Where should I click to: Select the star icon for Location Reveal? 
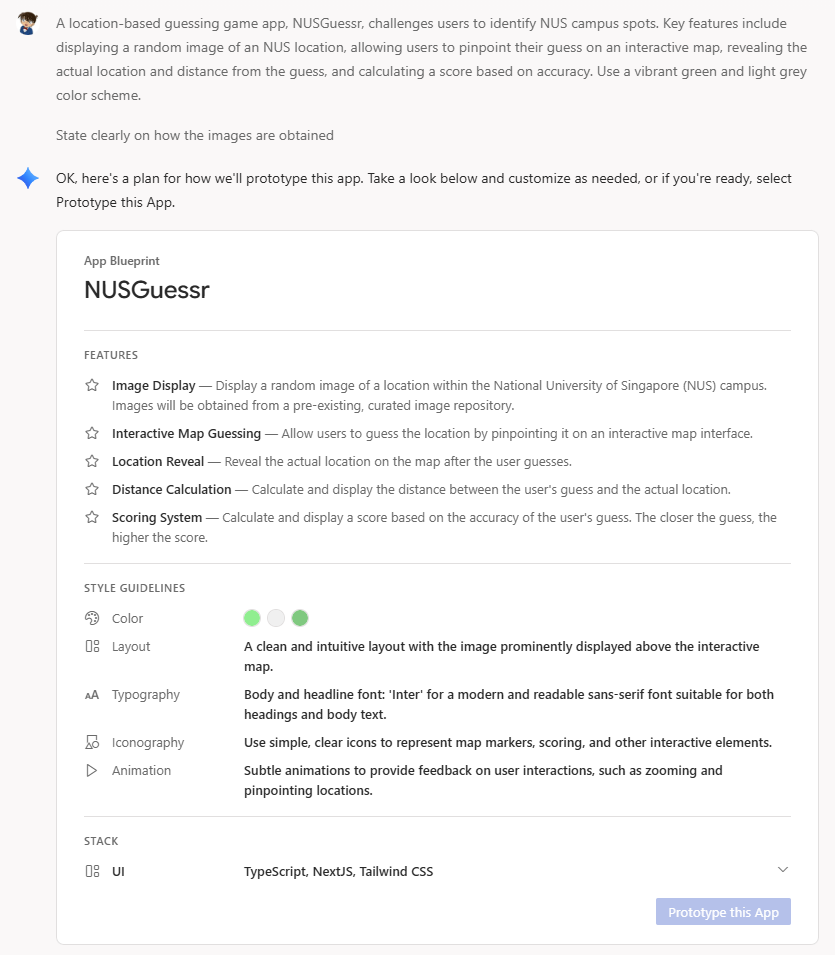[x=92, y=462]
